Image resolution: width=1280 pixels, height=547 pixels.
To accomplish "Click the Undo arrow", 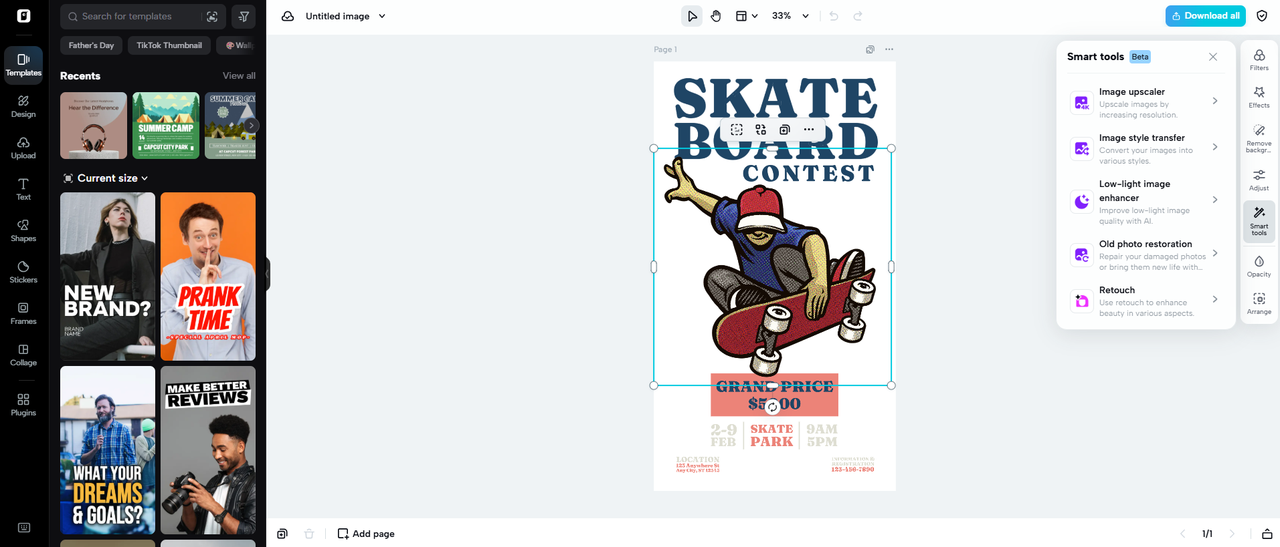I will tap(833, 16).
